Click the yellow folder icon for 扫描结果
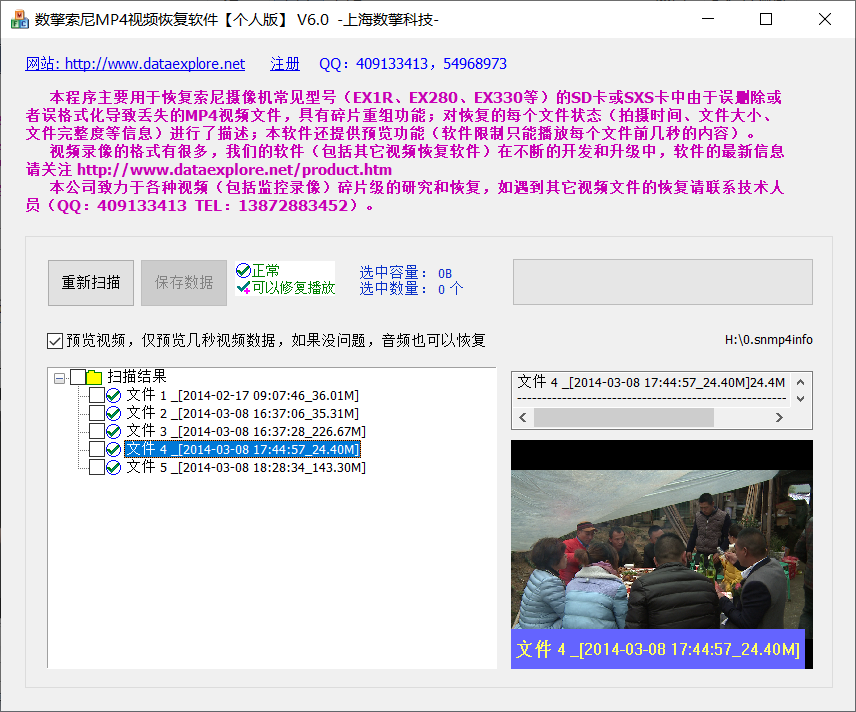 click(x=94, y=377)
